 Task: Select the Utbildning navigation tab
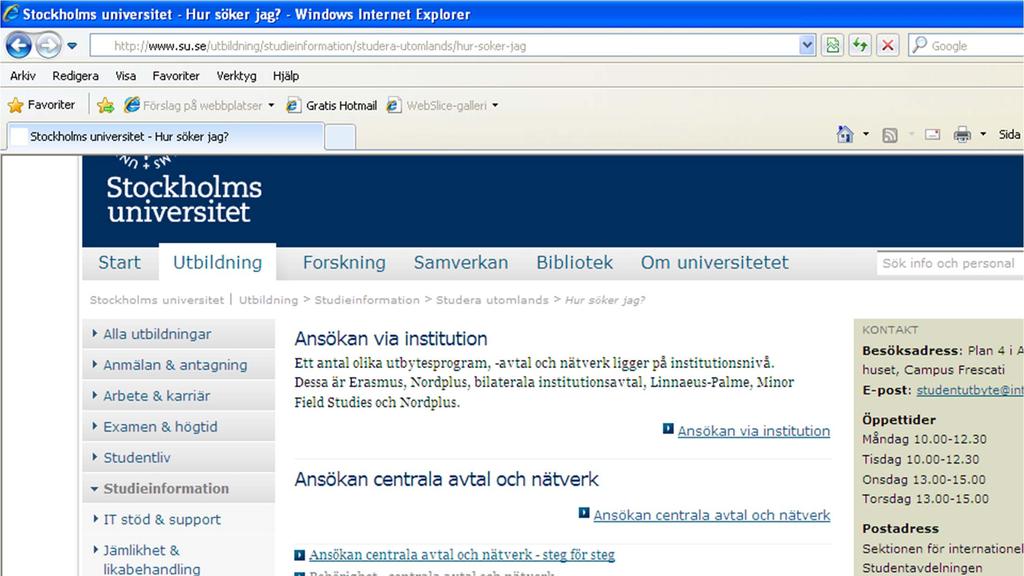217,263
